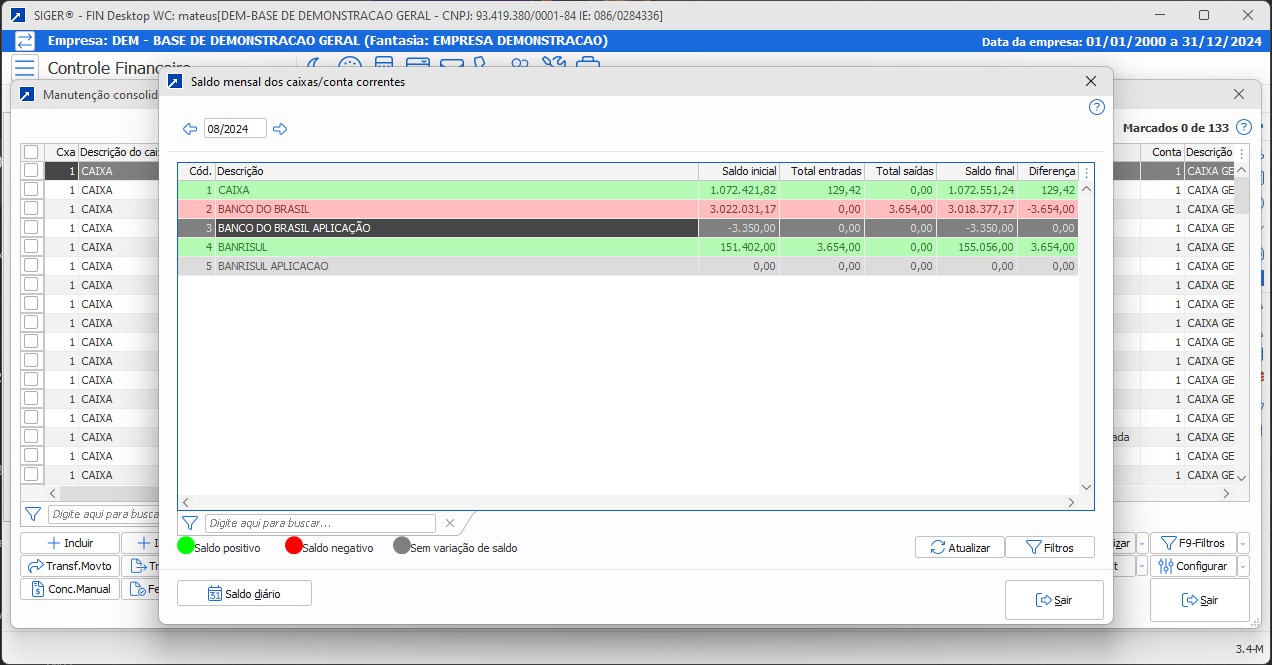Click Cxa column header in Manutenção grid

(61, 152)
